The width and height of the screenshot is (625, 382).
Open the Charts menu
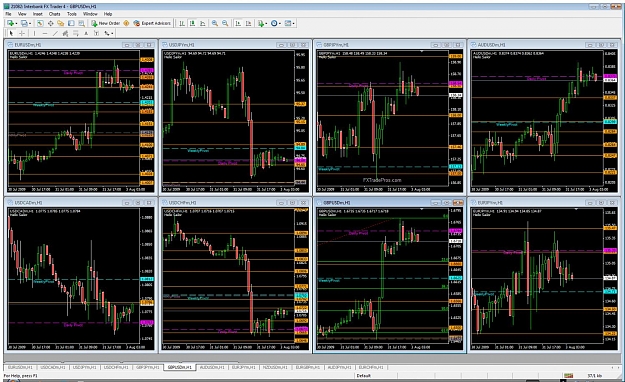click(x=54, y=14)
